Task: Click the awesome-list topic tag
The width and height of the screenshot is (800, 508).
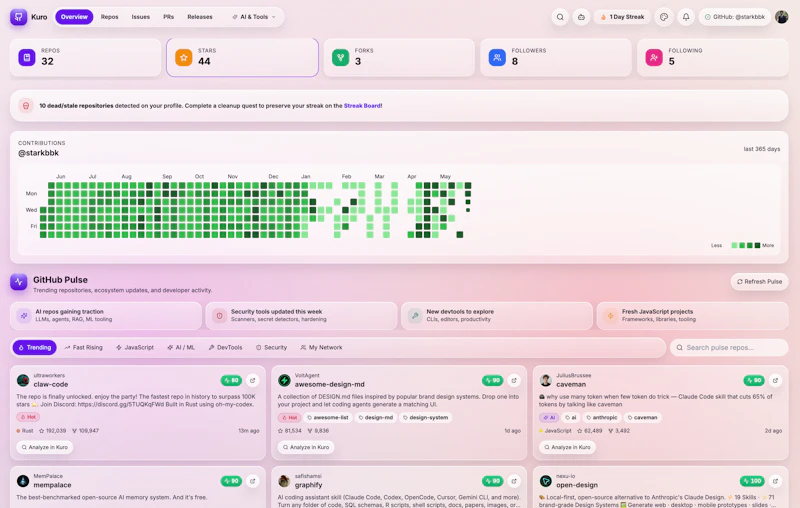Action: coord(328,417)
